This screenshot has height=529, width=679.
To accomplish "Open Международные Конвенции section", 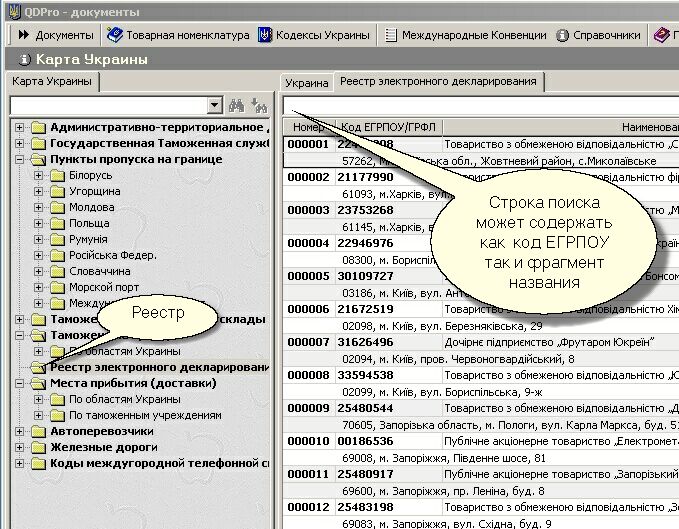I will [466, 35].
